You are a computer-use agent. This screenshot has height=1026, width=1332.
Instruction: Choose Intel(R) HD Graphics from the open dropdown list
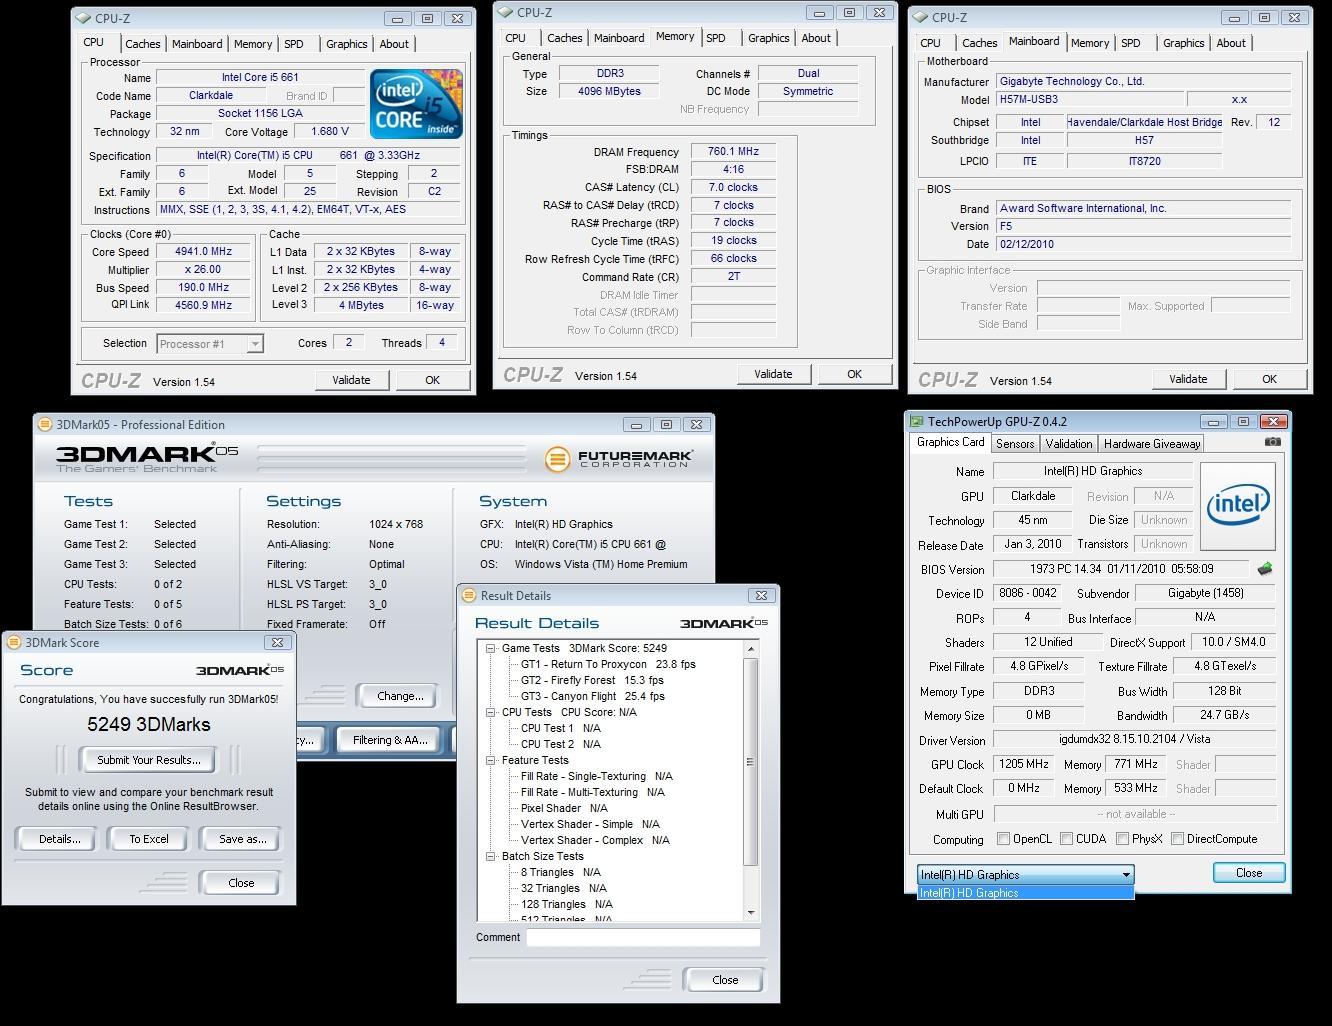click(x=1025, y=893)
